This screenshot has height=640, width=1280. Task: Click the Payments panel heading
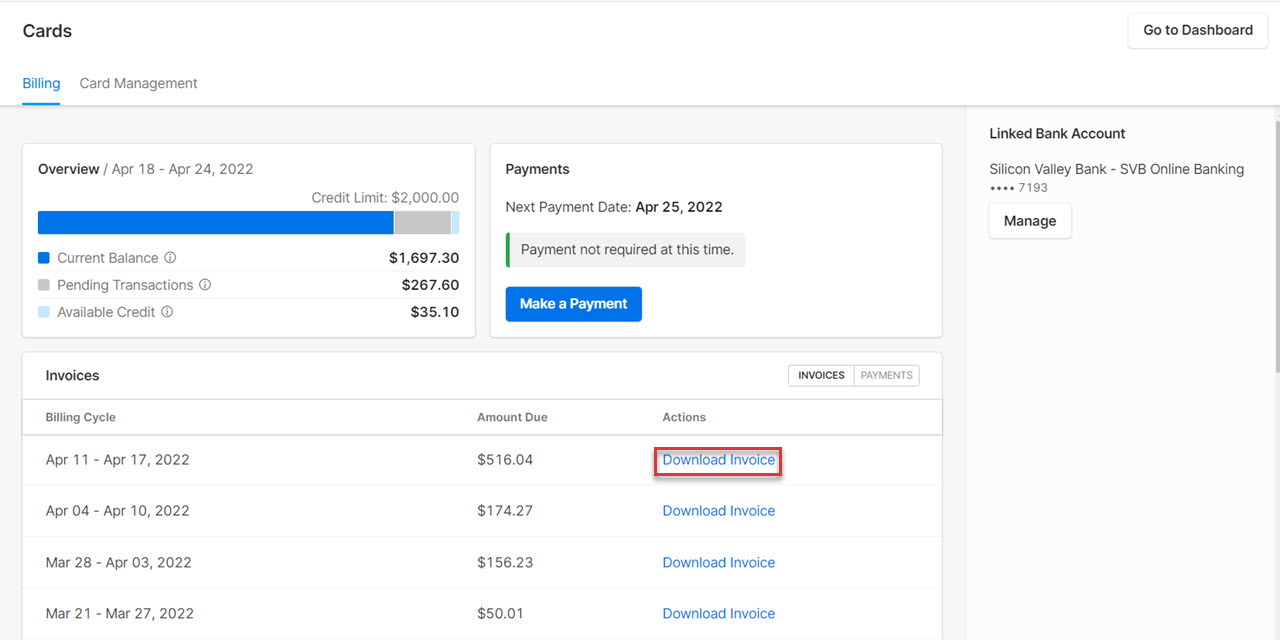pos(537,170)
